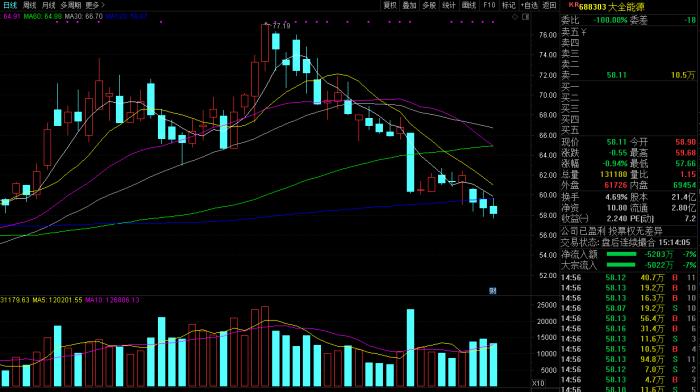Click the ¥ icon next to 卖五
The width and height of the screenshot is (700, 392).
pos(583,32)
